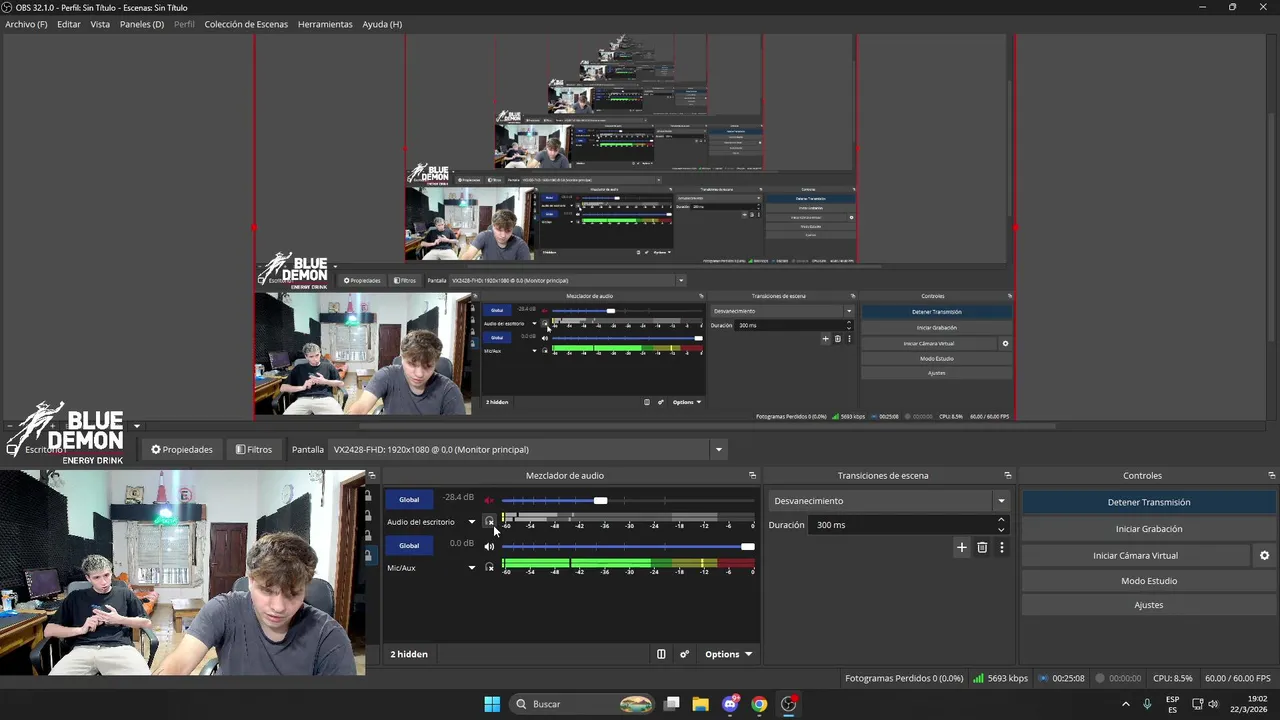Open Task View on the taskbar
1280x720 pixels.
(x=672, y=704)
